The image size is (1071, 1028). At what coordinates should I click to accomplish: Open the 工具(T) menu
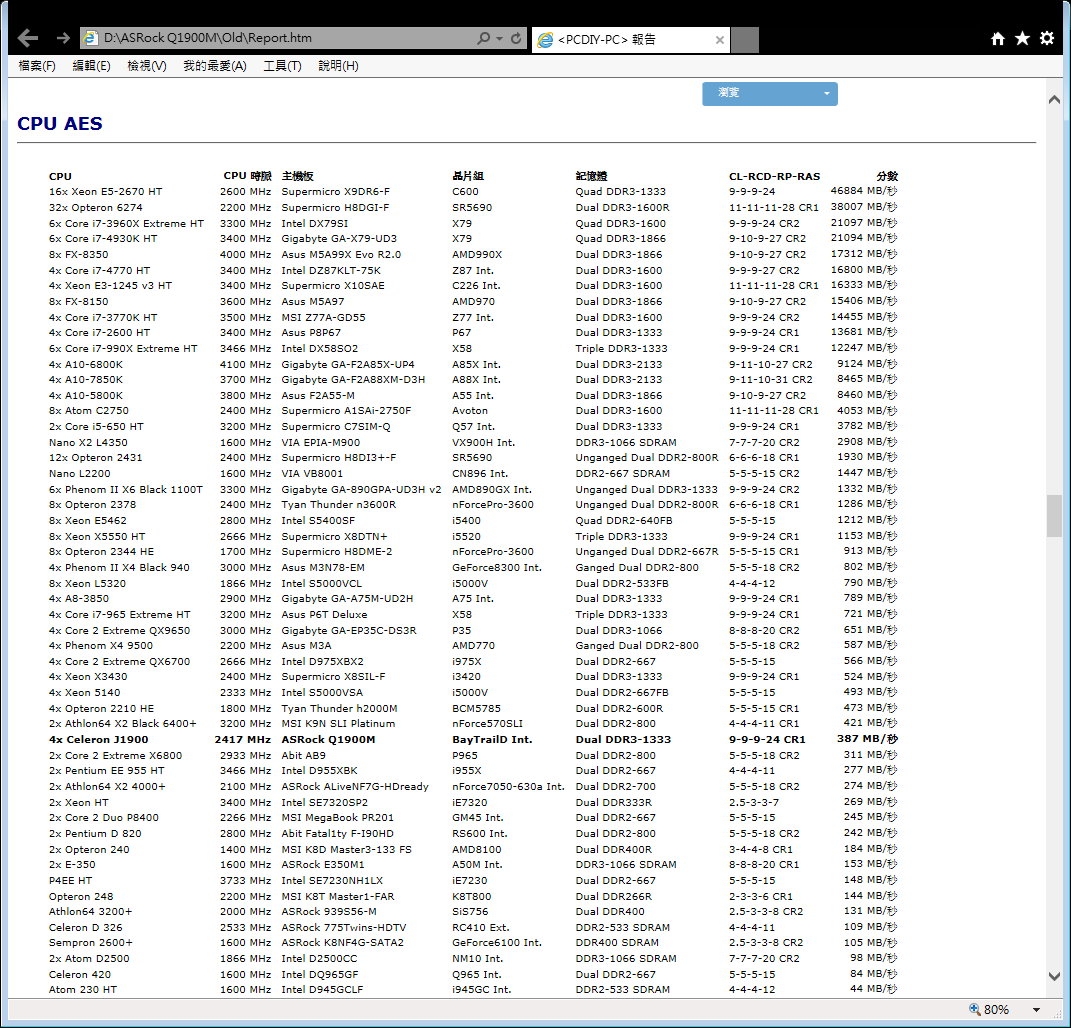pyautogui.click(x=282, y=66)
